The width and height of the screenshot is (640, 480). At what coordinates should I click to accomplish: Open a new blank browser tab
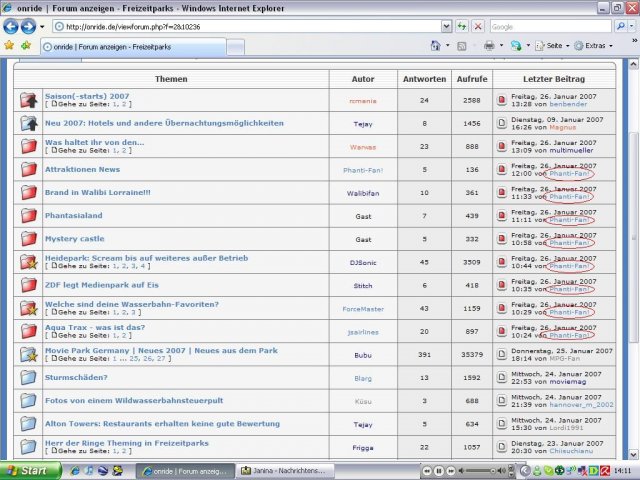(x=236, y=47)
